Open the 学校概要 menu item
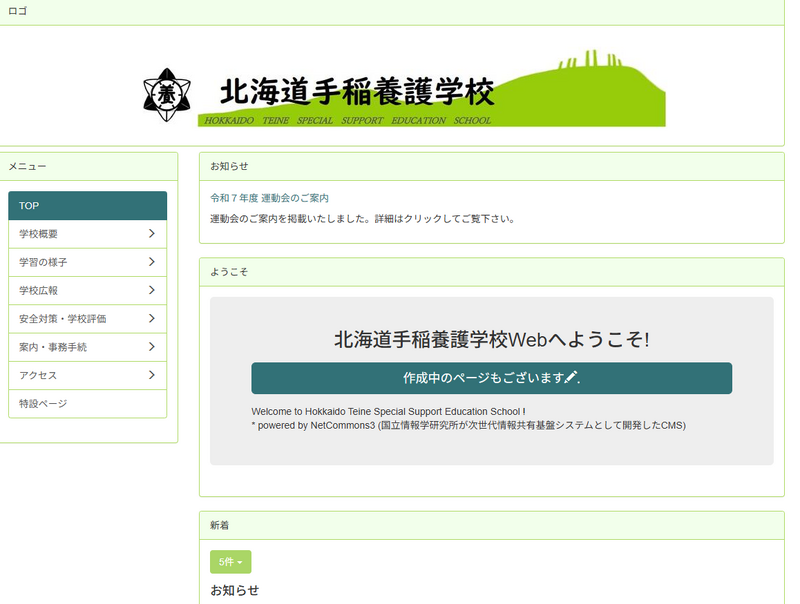The image size is (800, 604). coord(88,234)
